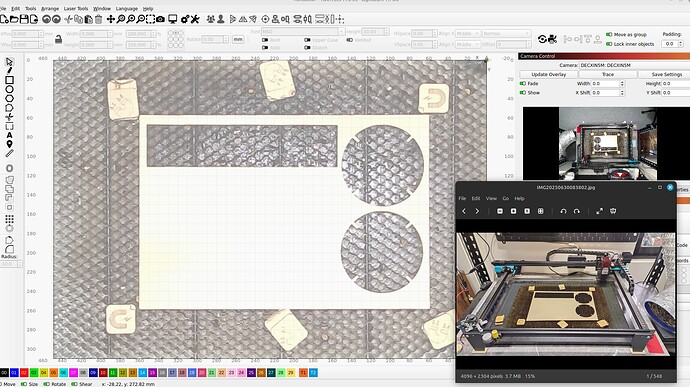Toggle the Distort text switch
The height and width of the screenshot is (387, 690).
point(307,48)
